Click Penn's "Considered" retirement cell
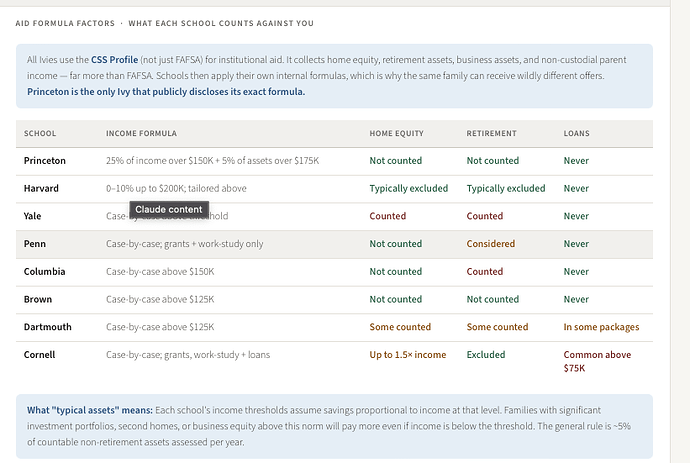 pyautogui.click(x=490, y=244)
